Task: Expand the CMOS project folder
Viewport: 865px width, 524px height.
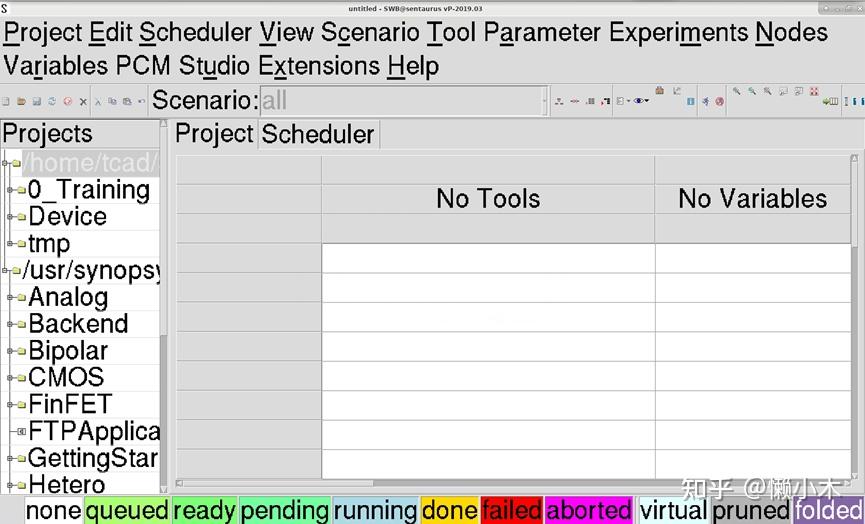Action: pos(10,378)
